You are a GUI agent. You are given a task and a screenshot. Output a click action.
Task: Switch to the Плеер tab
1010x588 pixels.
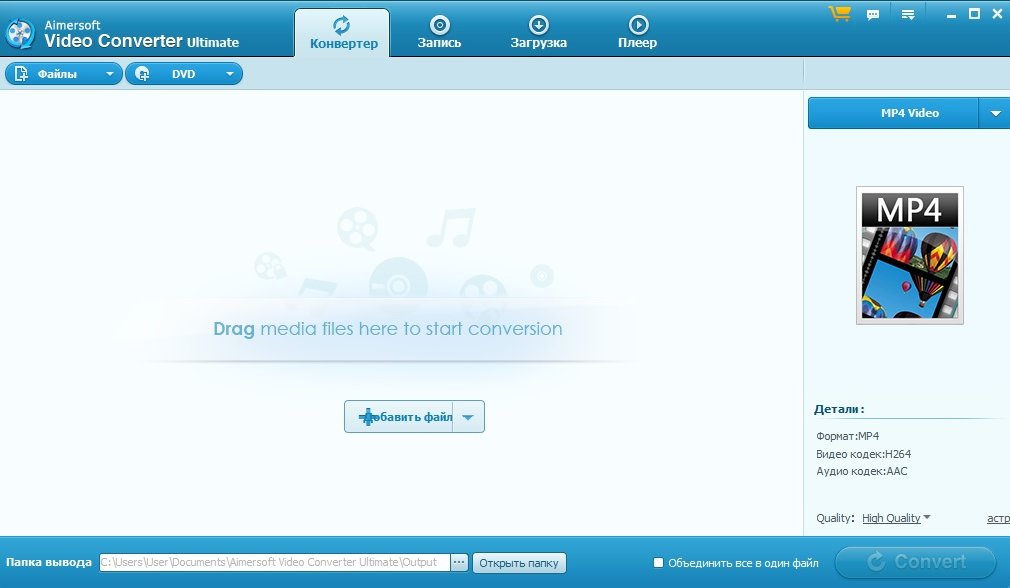point(638,33)
